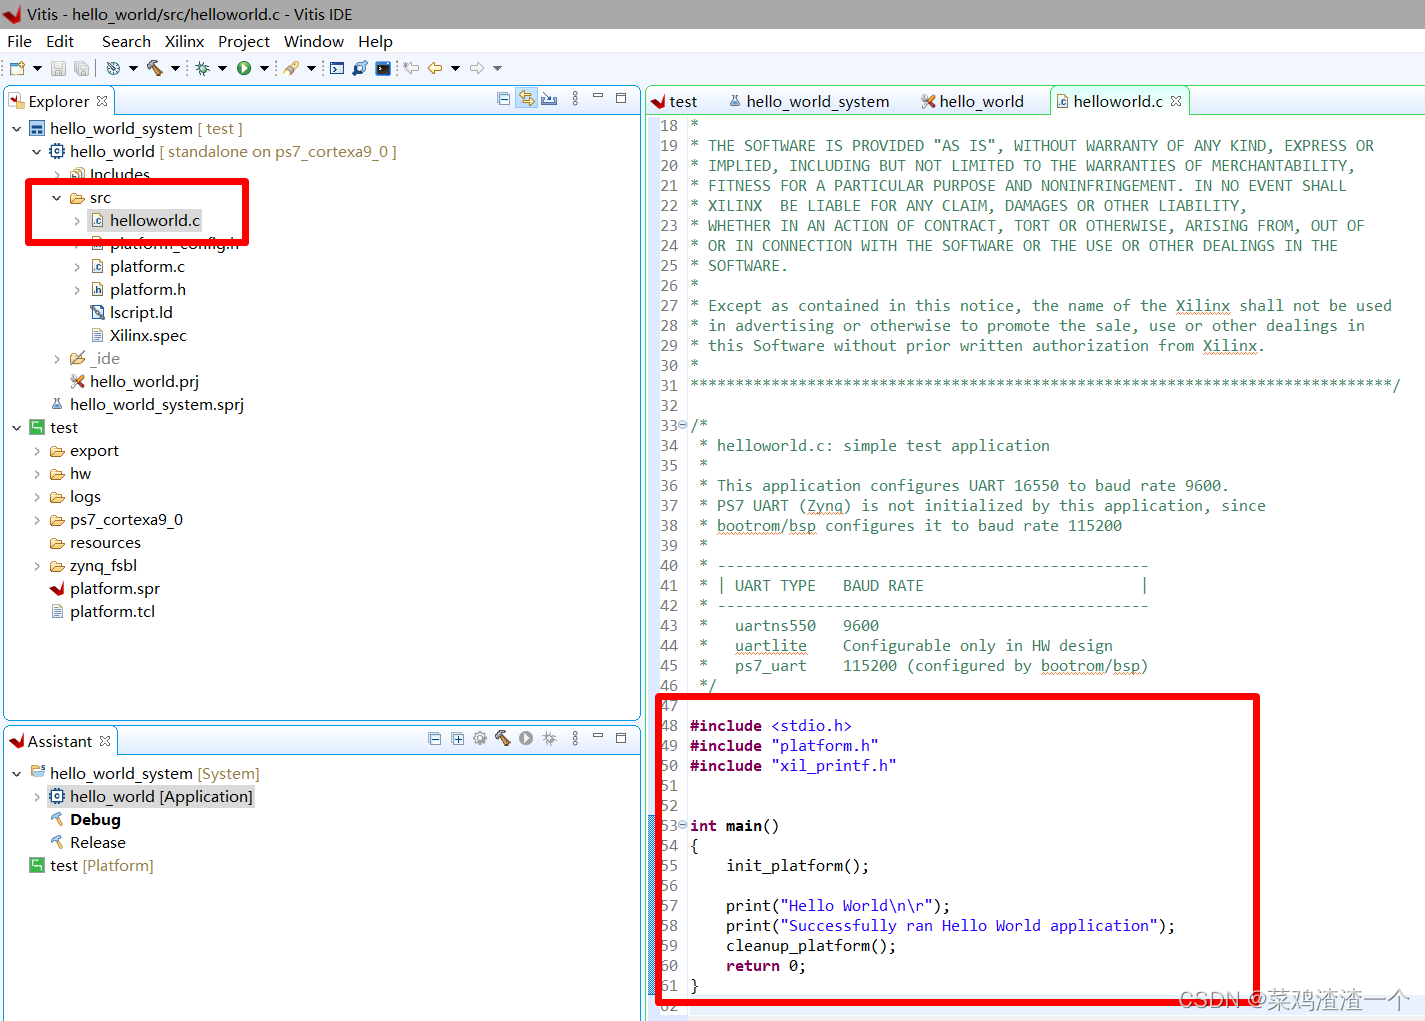Collapse the hello_world_system tree node in Explorer
Screen dimensions: 1425x1021
coord(17,129)
